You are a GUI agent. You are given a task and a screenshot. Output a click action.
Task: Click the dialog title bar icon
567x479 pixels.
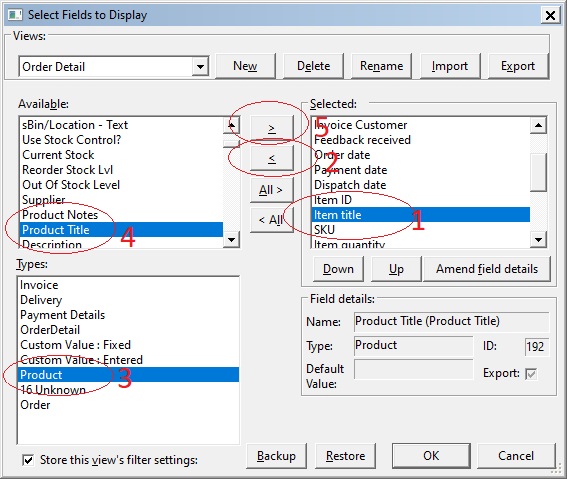[16, 15]
